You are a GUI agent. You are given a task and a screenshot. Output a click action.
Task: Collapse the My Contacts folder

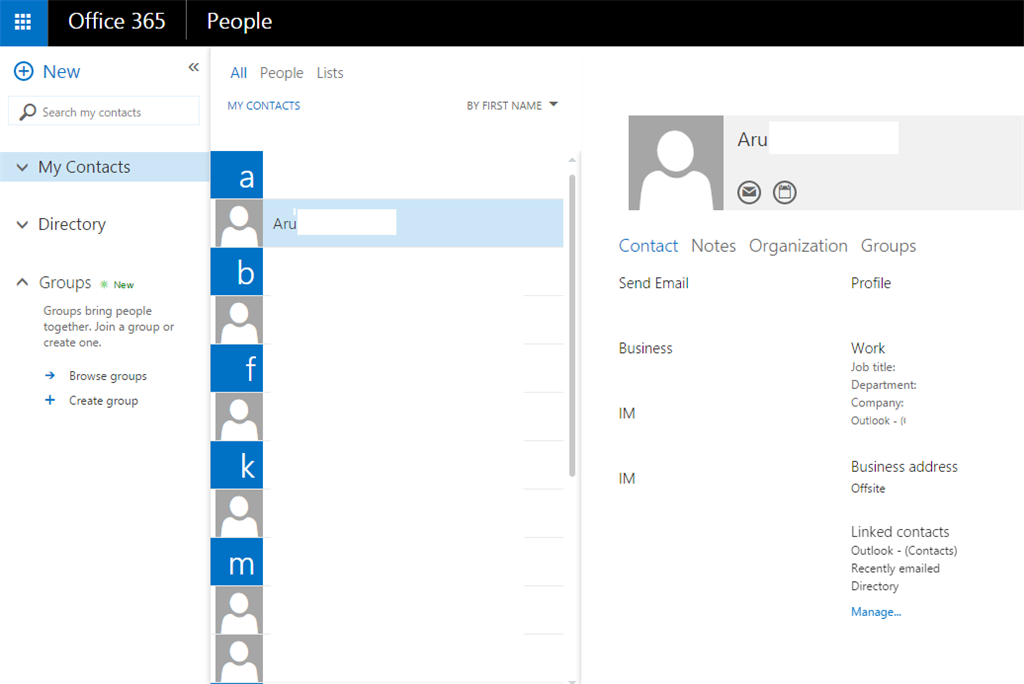[22, 168]
